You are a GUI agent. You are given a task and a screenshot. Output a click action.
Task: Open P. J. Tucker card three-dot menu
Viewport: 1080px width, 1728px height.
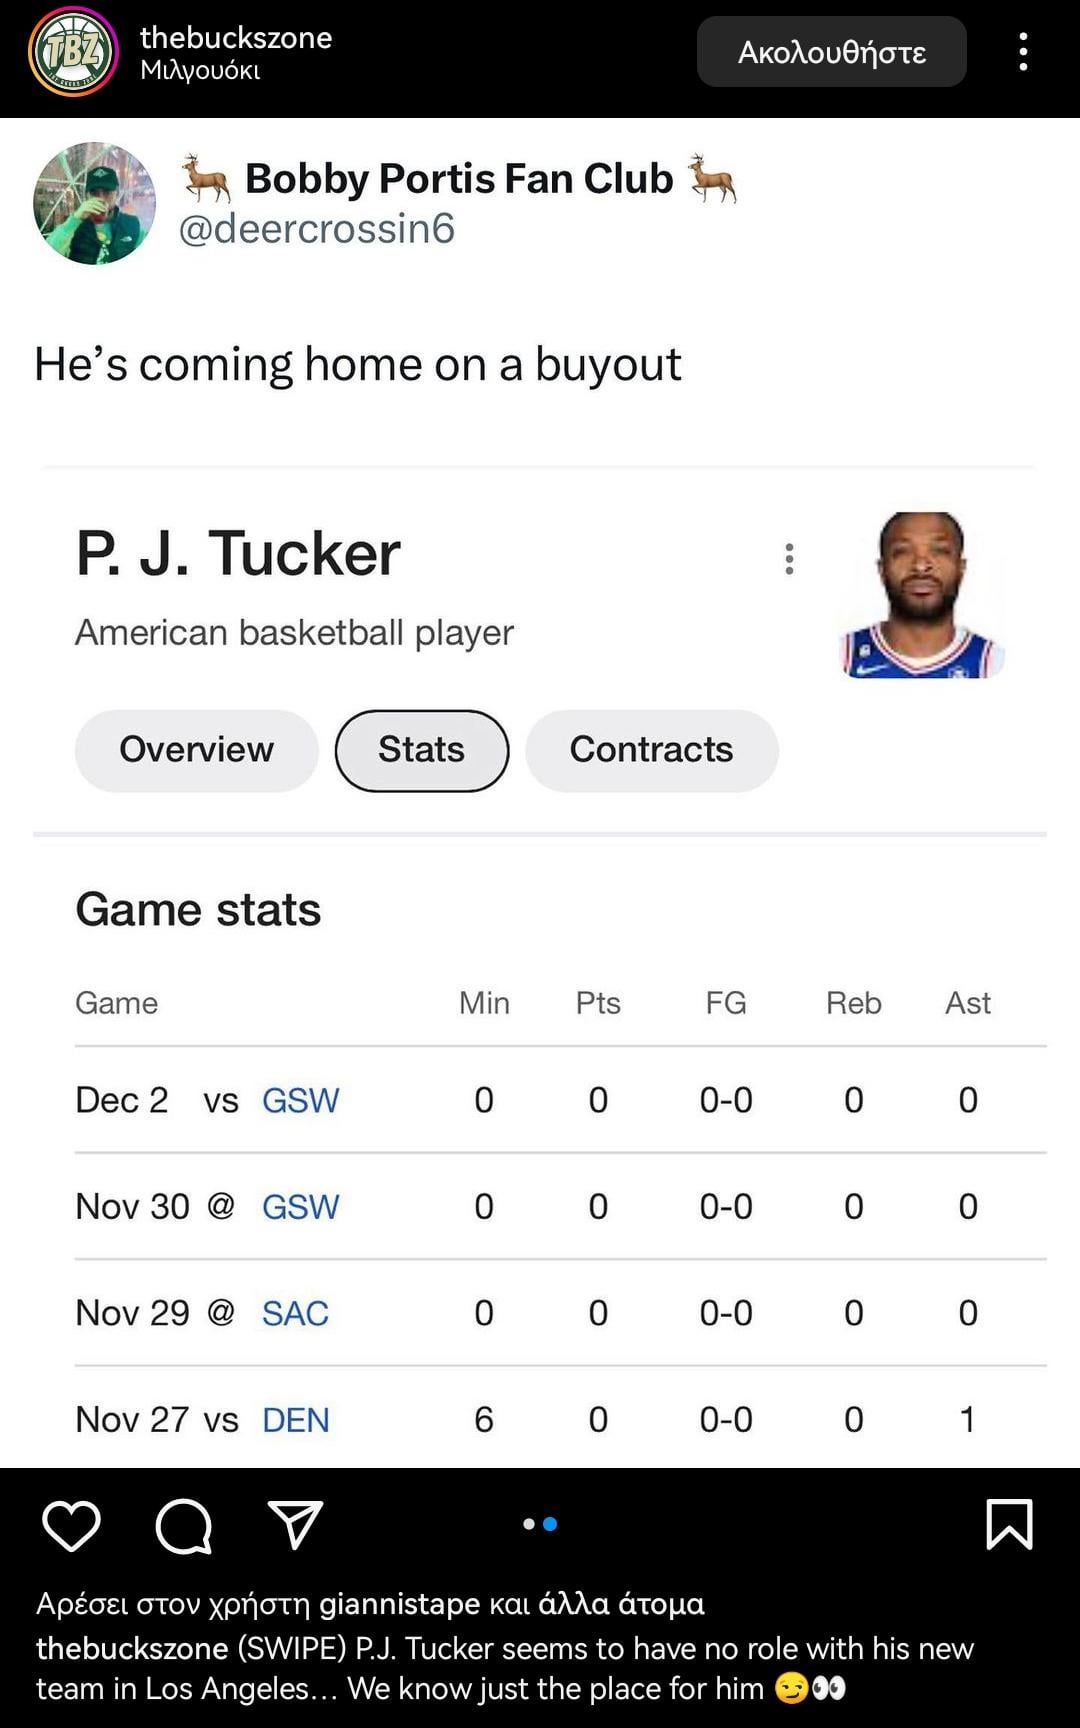click(789, 559)
